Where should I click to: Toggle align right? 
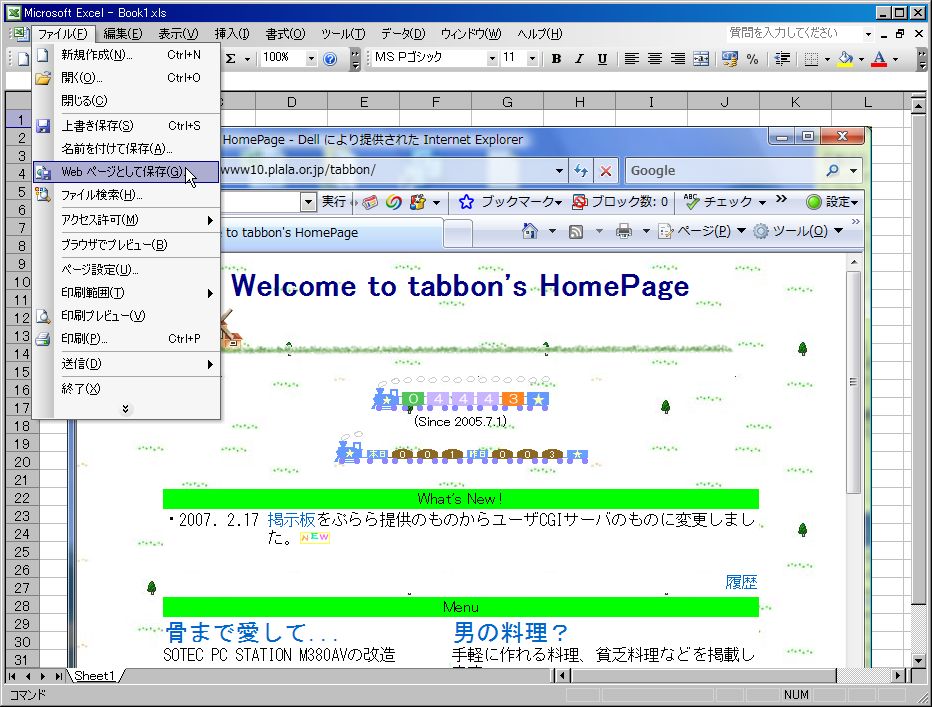point(678,58)
